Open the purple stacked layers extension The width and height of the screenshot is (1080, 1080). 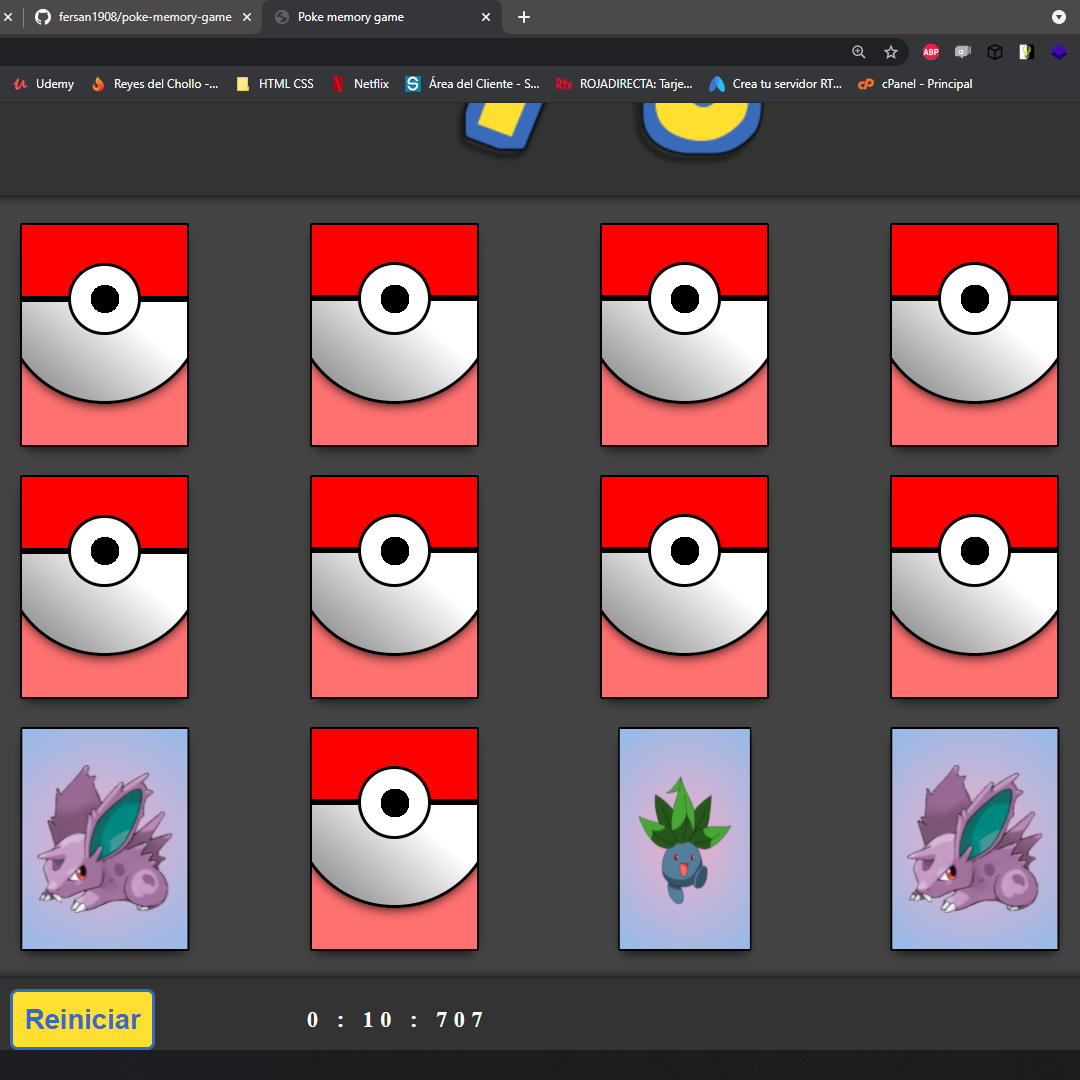1059,52
